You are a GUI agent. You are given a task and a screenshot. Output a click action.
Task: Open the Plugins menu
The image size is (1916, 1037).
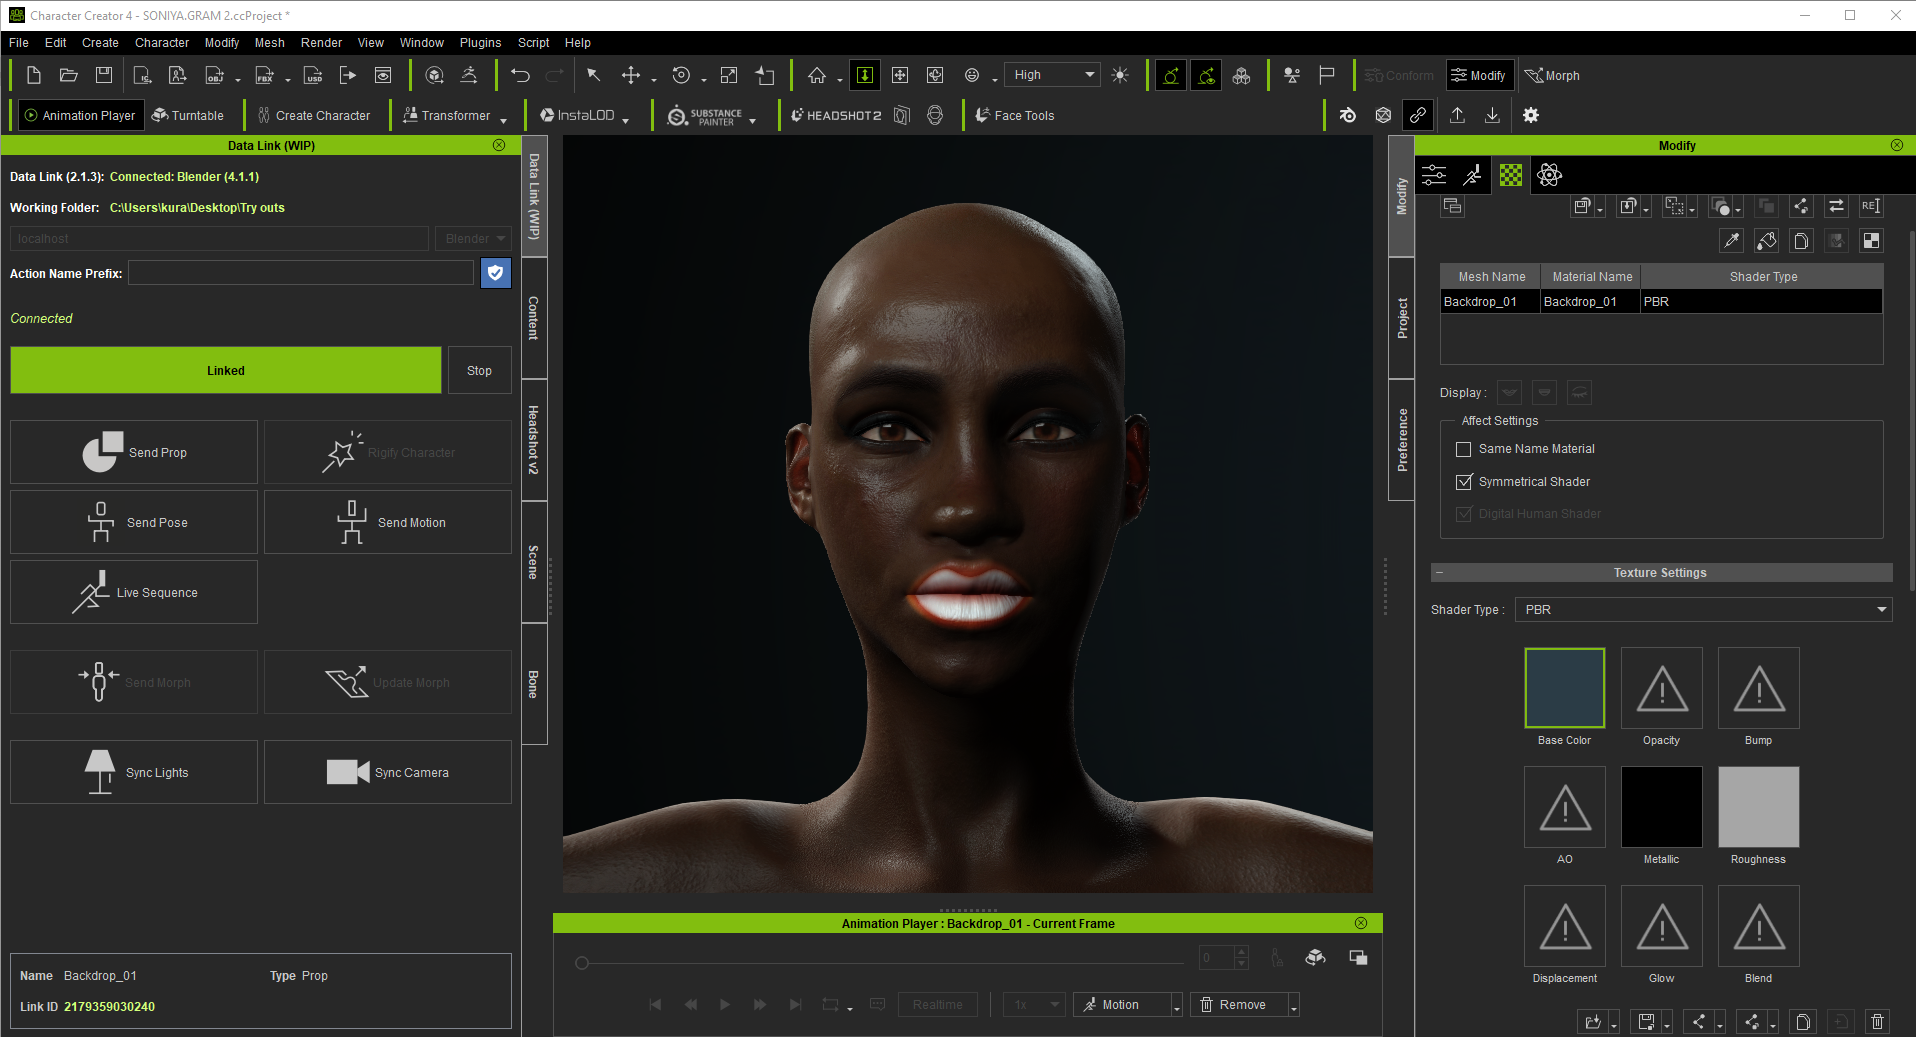click(480, 43)
